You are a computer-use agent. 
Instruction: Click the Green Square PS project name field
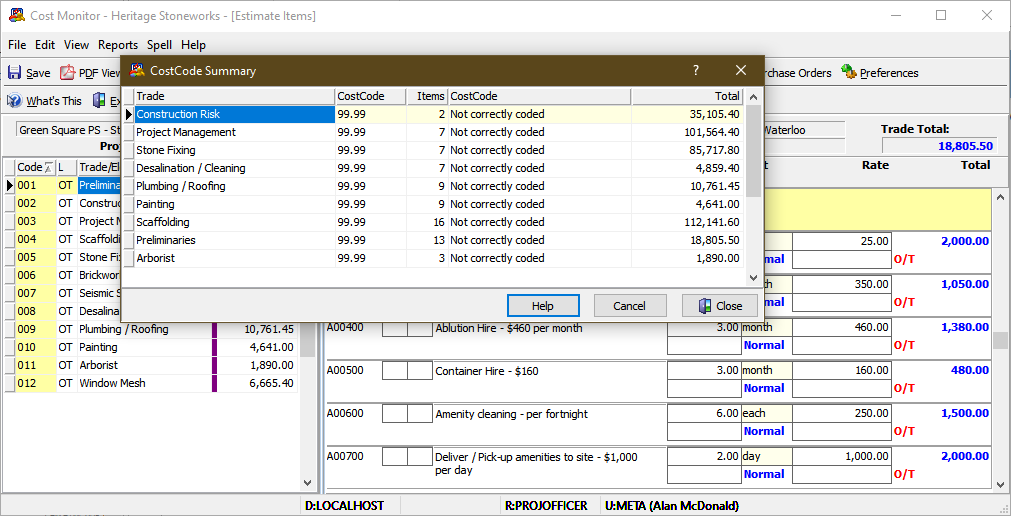pos(69,130)
